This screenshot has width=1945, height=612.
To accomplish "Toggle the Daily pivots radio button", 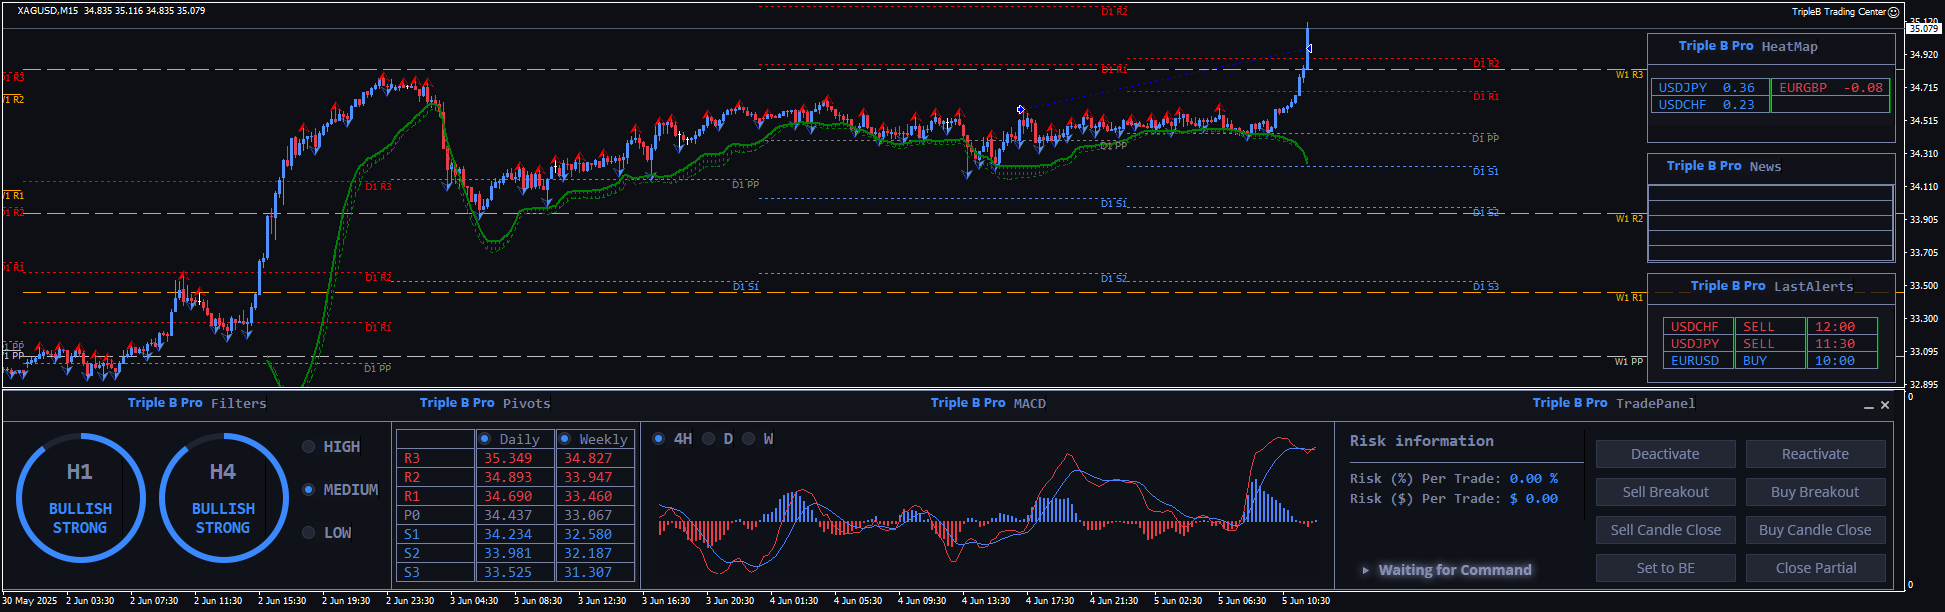I will point(485,439).
